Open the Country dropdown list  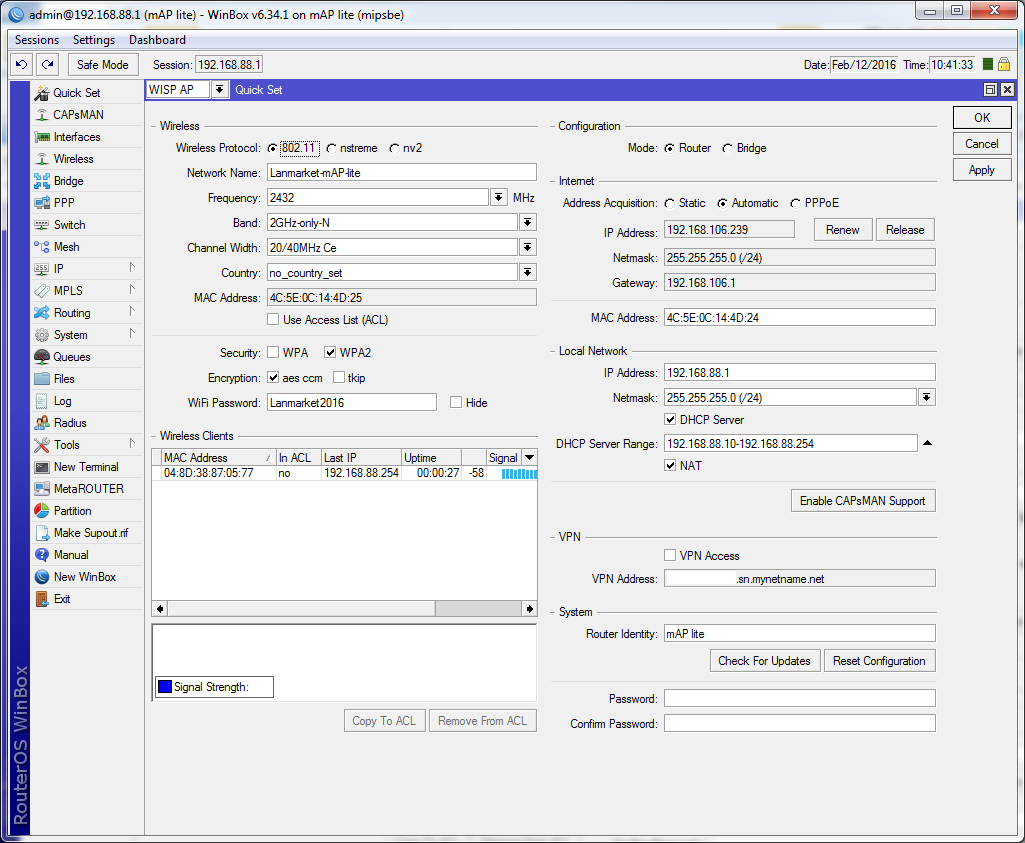tap(527, 272)
